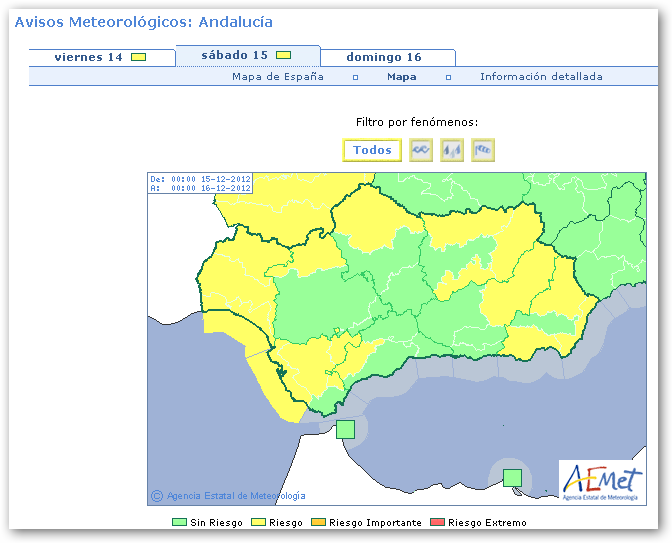Open Información detallada view
672x543 pixels.
(x=541, y=77)
